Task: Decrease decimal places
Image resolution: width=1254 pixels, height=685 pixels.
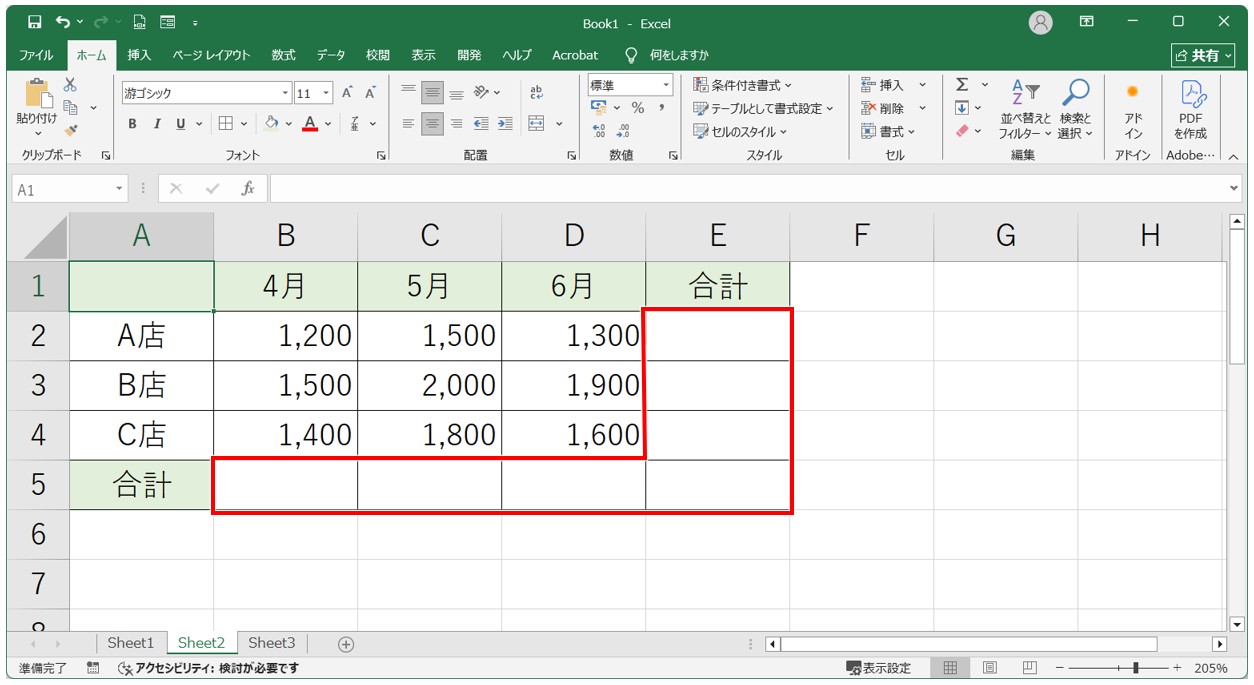Action: 623,131
